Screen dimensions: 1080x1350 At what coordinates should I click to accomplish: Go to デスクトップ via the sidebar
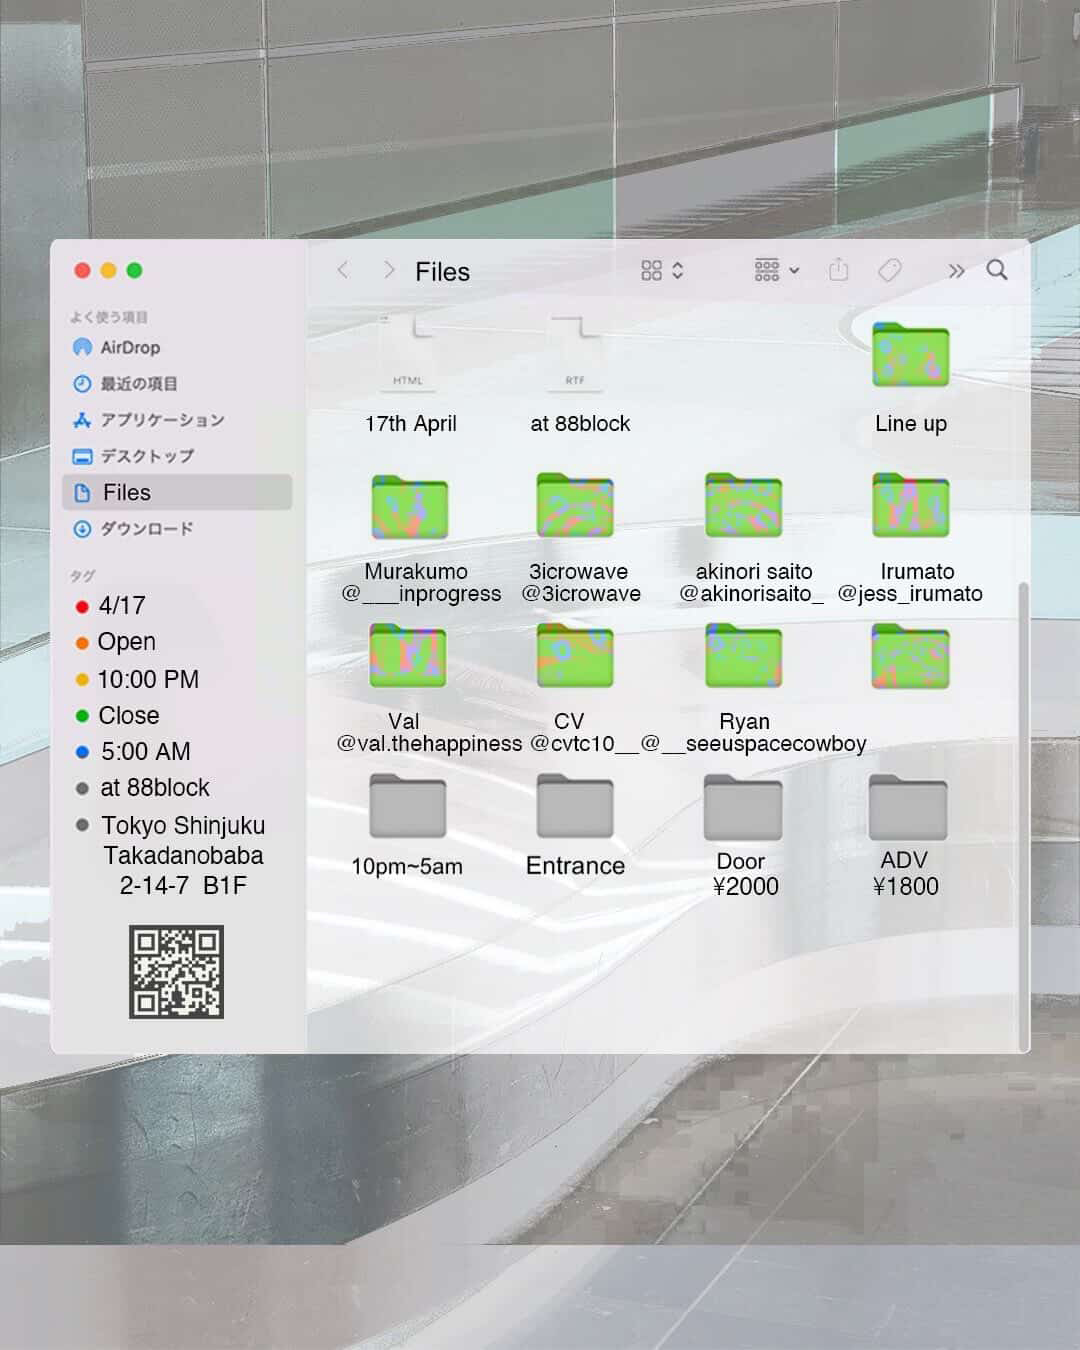click(147, 456)
